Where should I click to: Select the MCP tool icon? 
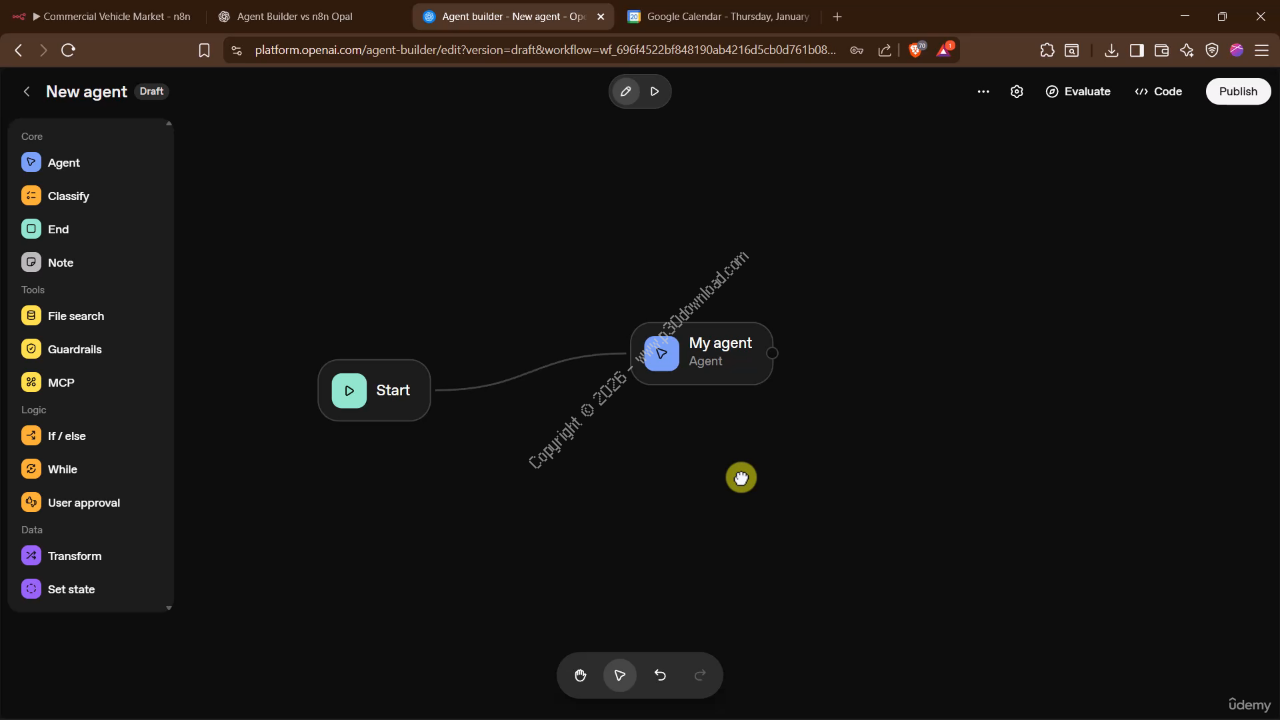[32, 383]
